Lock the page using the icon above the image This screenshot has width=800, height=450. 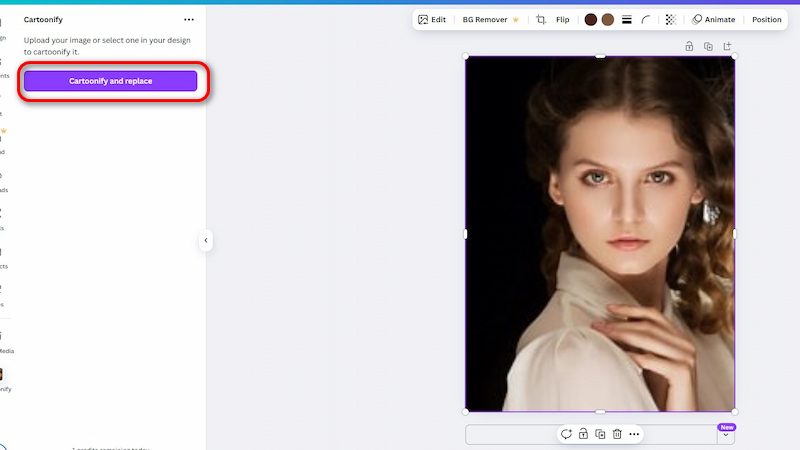(689, 46)
